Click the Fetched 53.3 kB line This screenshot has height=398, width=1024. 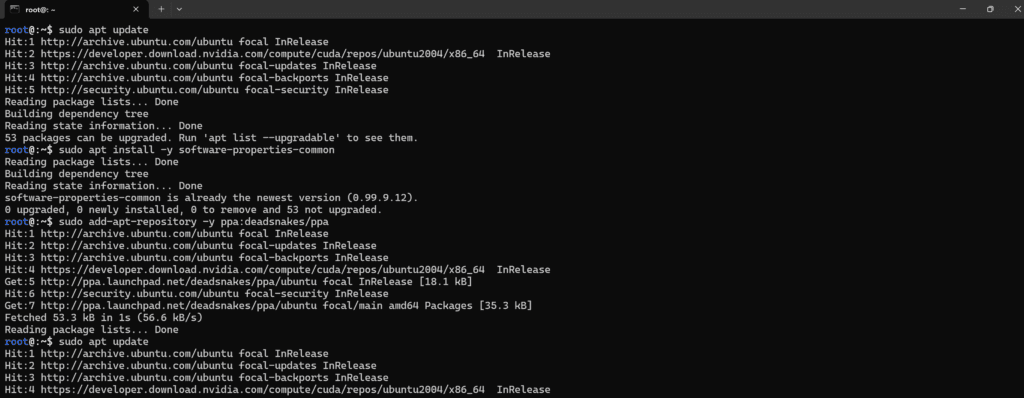coord(103,318)
